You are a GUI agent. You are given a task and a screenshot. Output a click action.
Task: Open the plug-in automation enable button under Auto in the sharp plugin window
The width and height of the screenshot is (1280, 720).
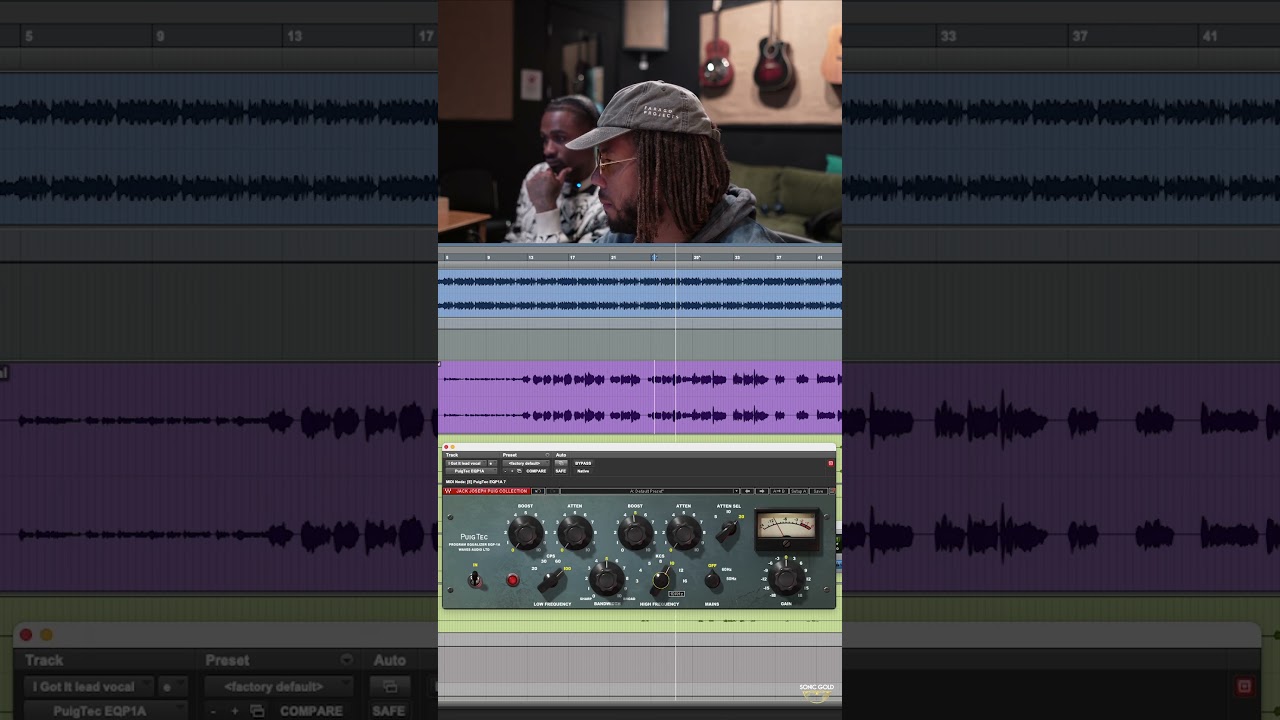[x=561, y=463]
